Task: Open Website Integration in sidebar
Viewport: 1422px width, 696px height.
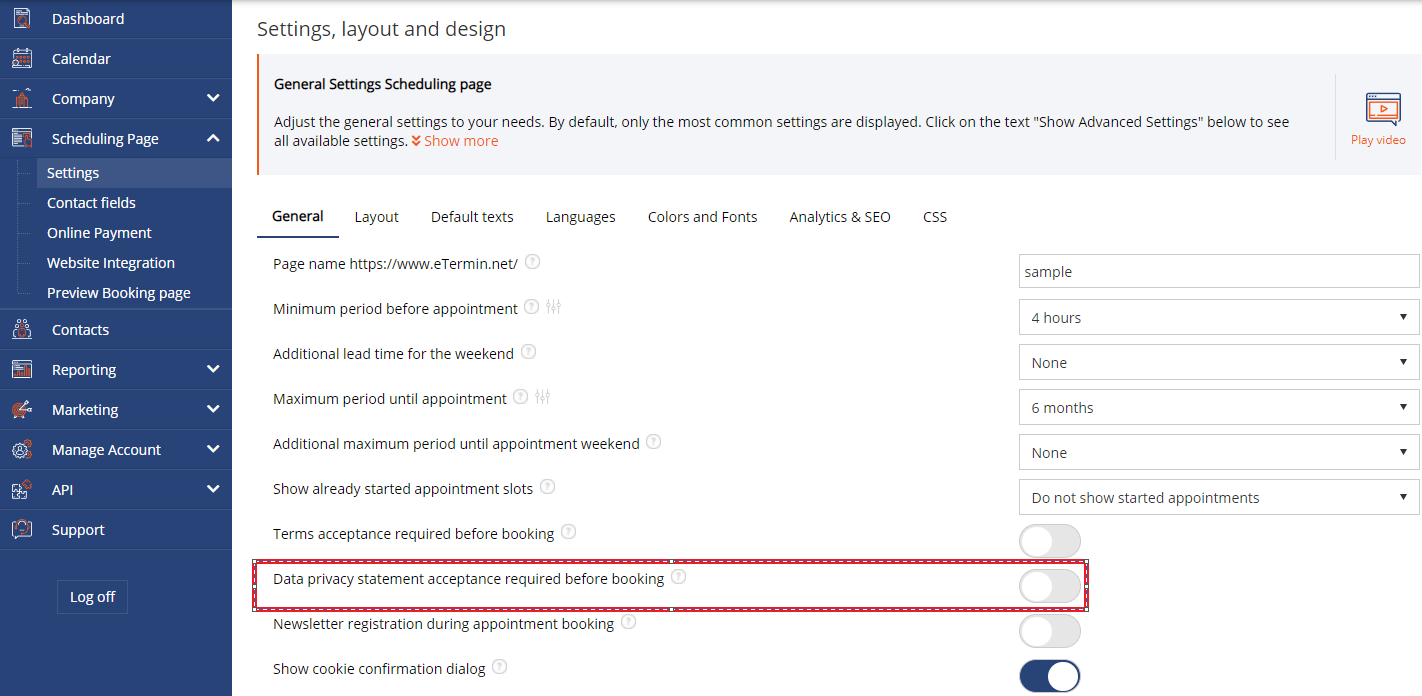Action: click(111, 262)
